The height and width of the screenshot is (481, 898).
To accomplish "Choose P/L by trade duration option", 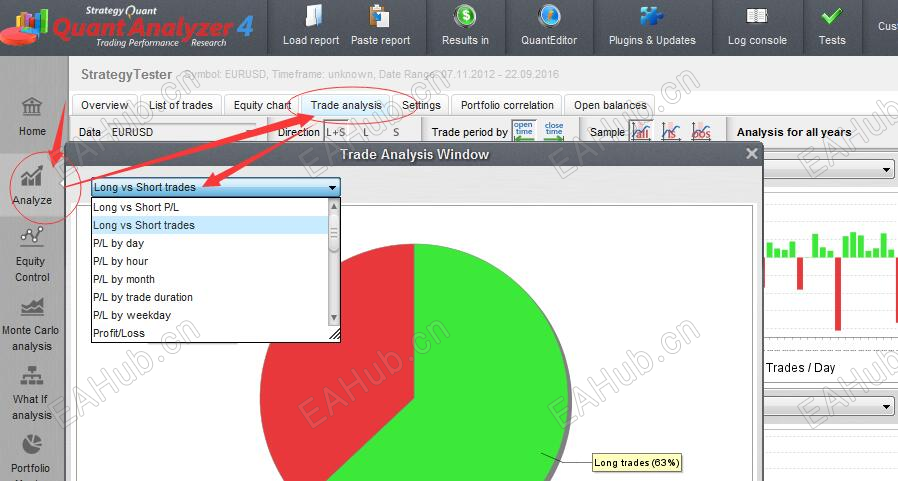I will [x=210, y=297].
